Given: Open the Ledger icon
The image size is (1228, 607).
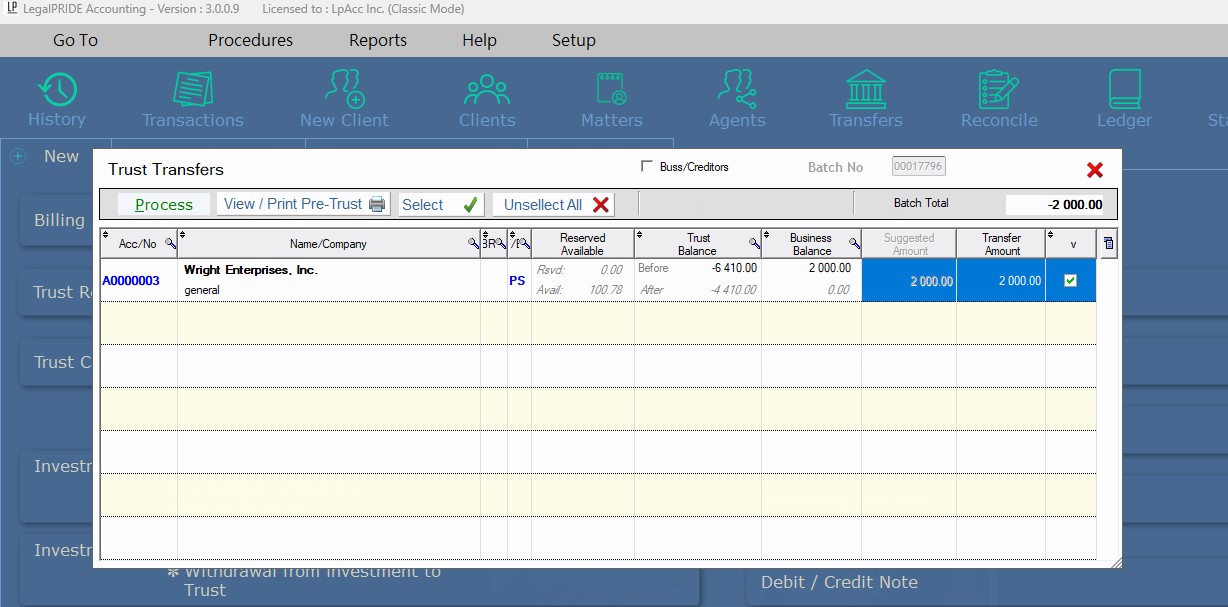Looking at the screenshot, I should click(1124, 100).
